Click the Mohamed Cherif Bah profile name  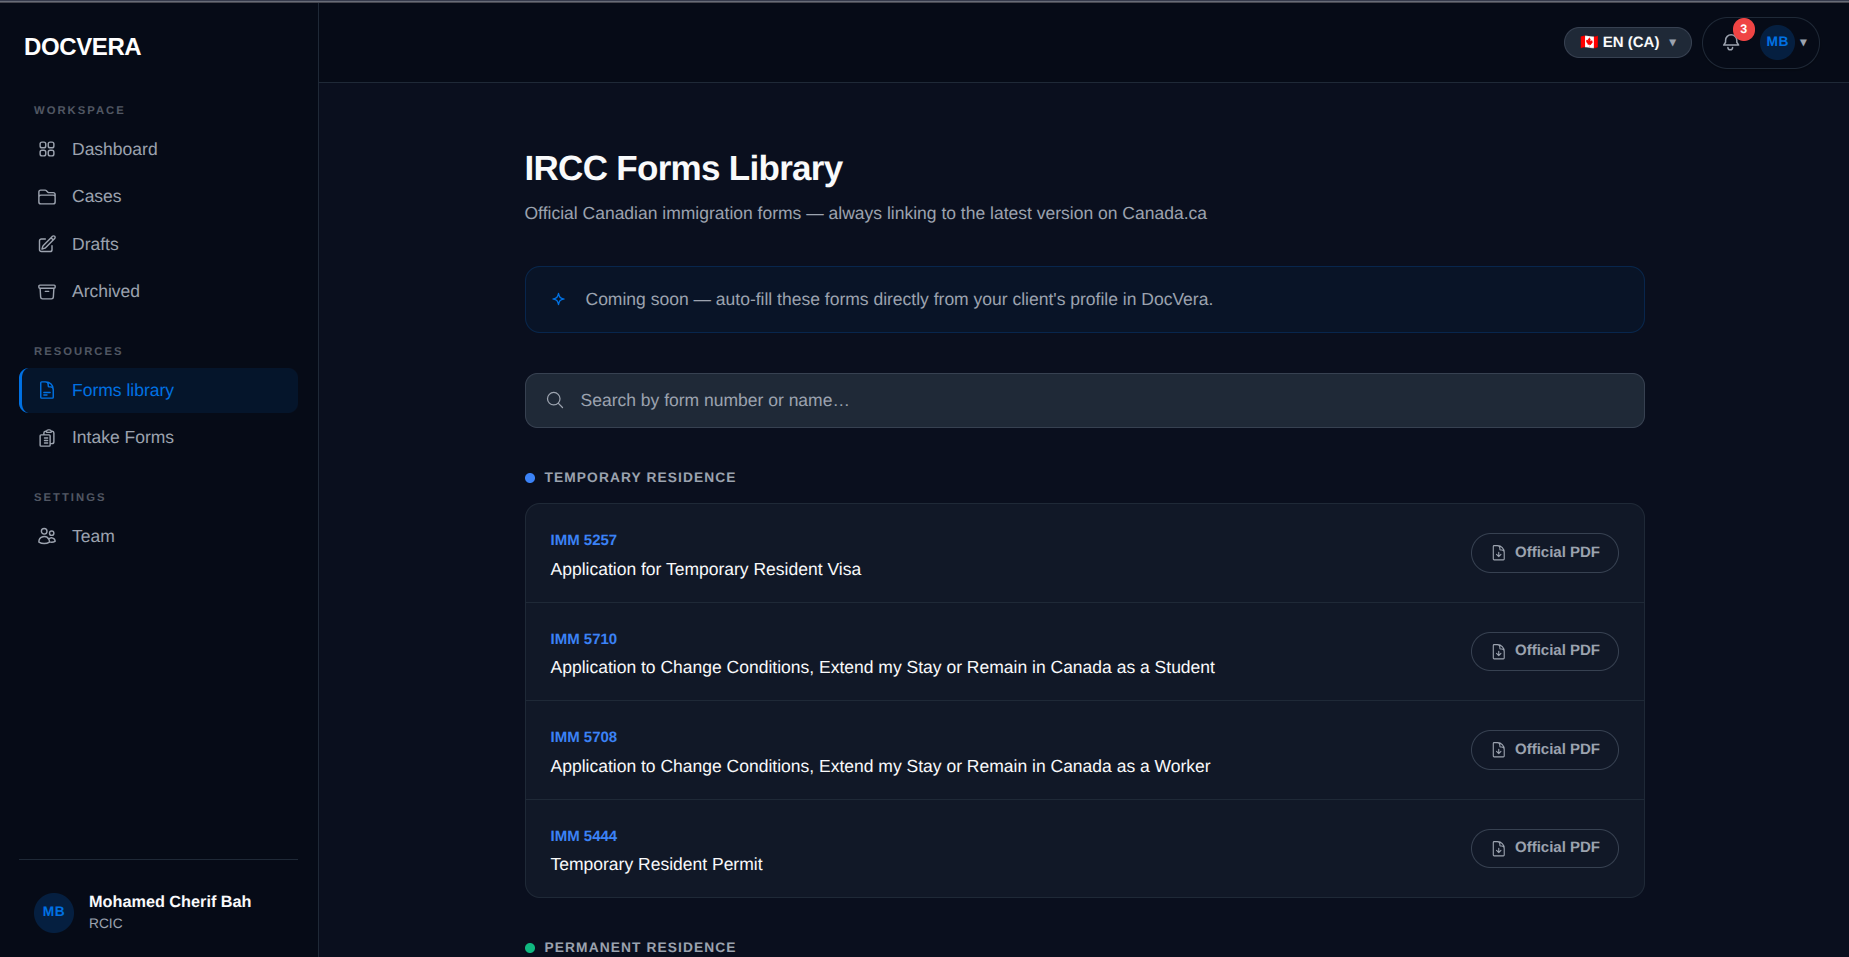tap(170, 902)
